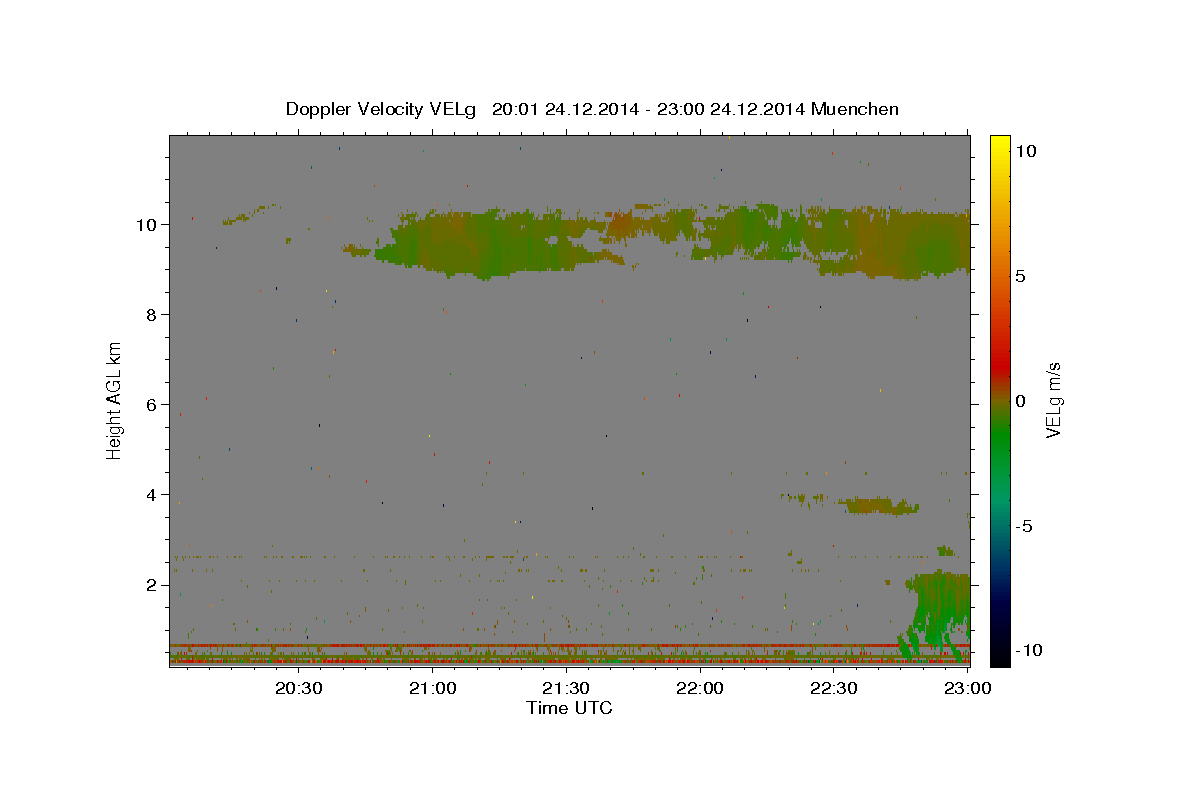Click the green precipitation streaks near 23:00
This screenshot has height=800, width=1200.
click(x=935, y=615)
